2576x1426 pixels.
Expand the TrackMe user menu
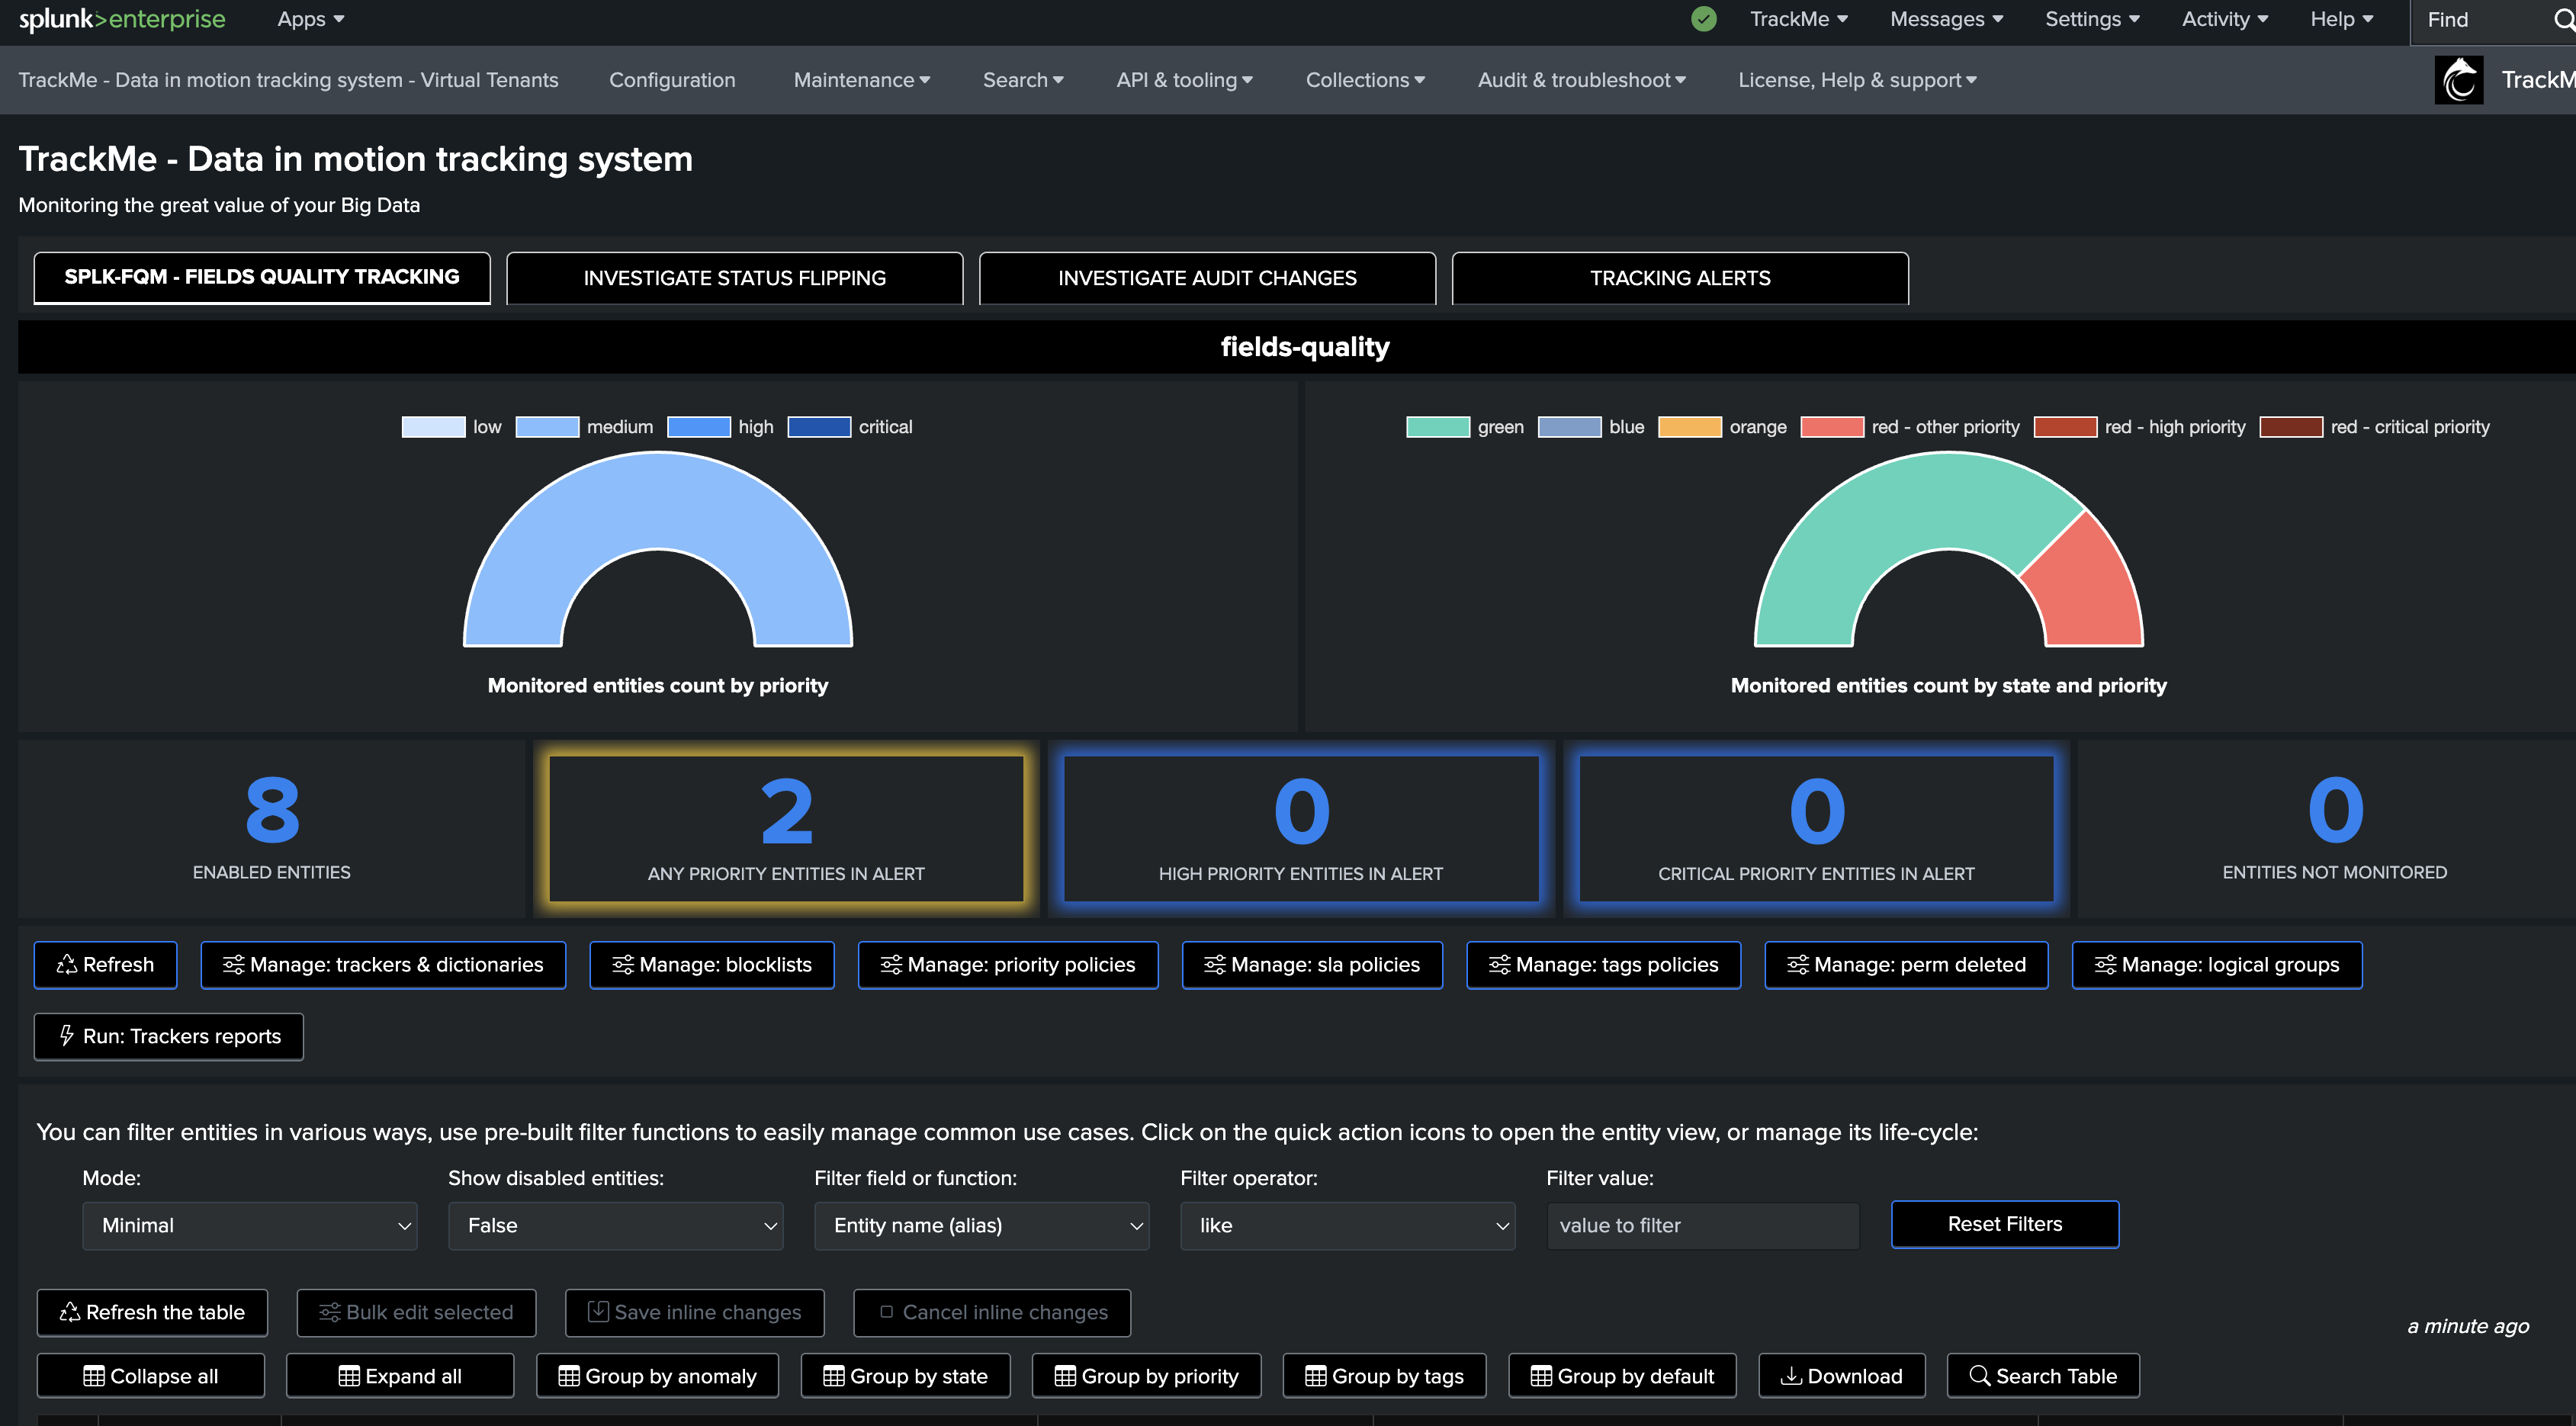pyautogui.click(x=1799, y=19)
